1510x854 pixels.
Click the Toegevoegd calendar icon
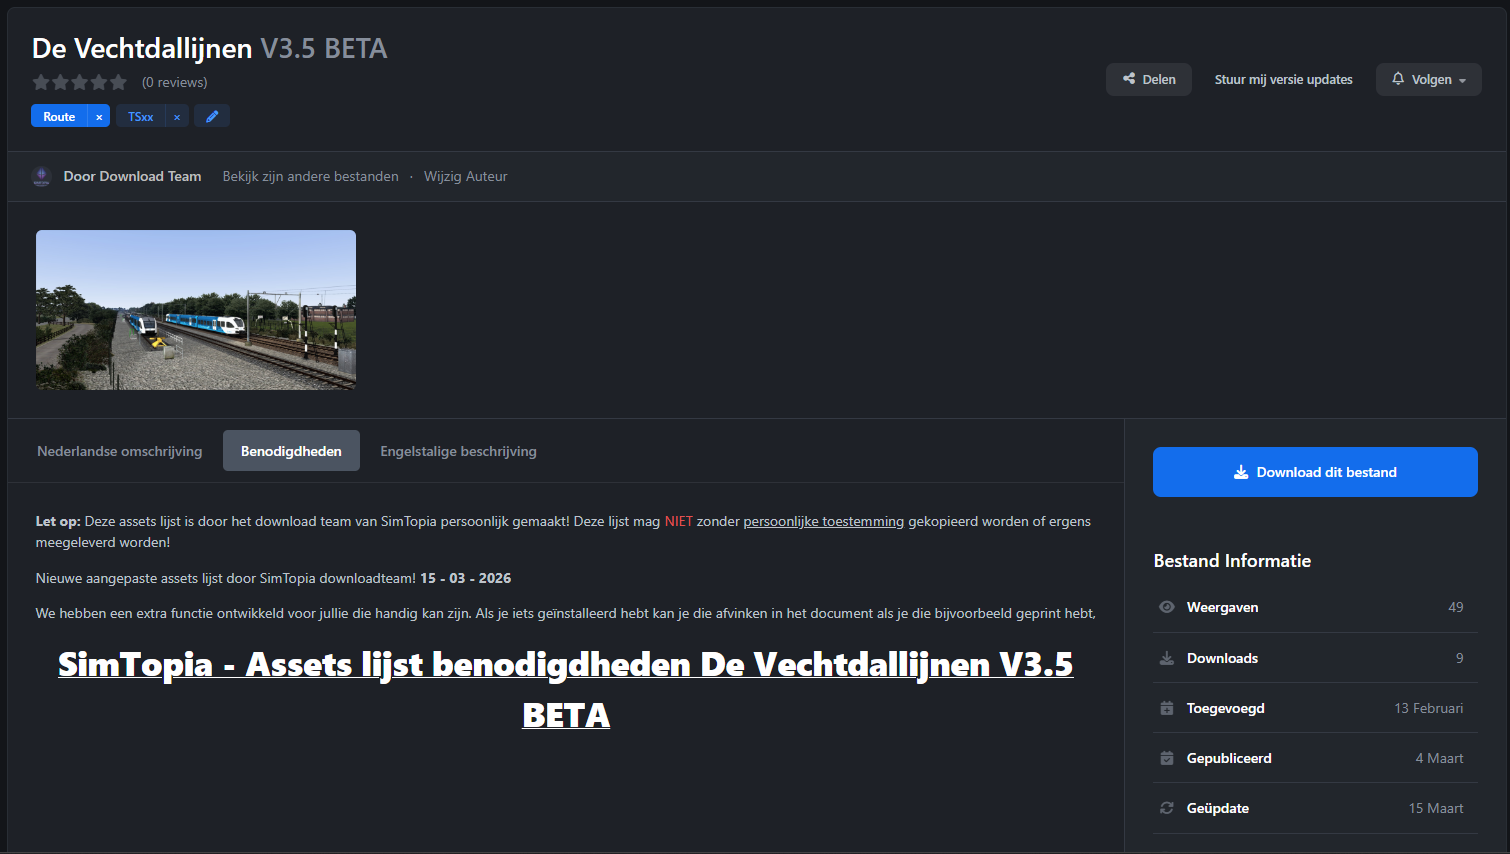(1166, 708)
